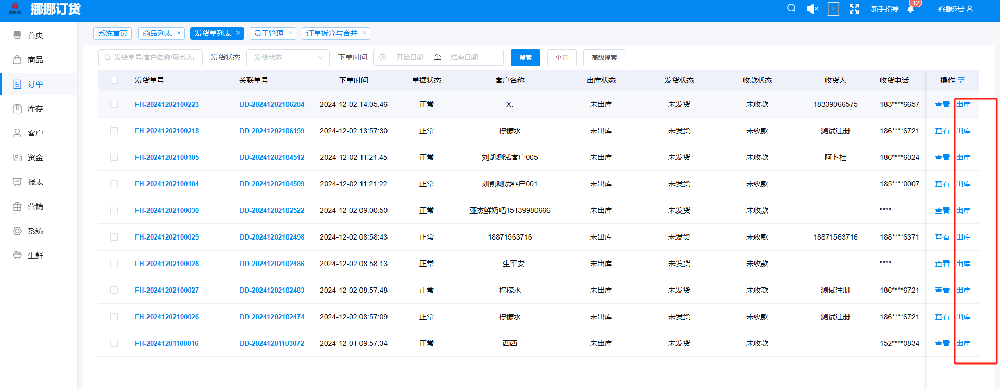Toggle the muted speaker icon in the header
The image size is (1000, 389).
click(x=812, y=9)
